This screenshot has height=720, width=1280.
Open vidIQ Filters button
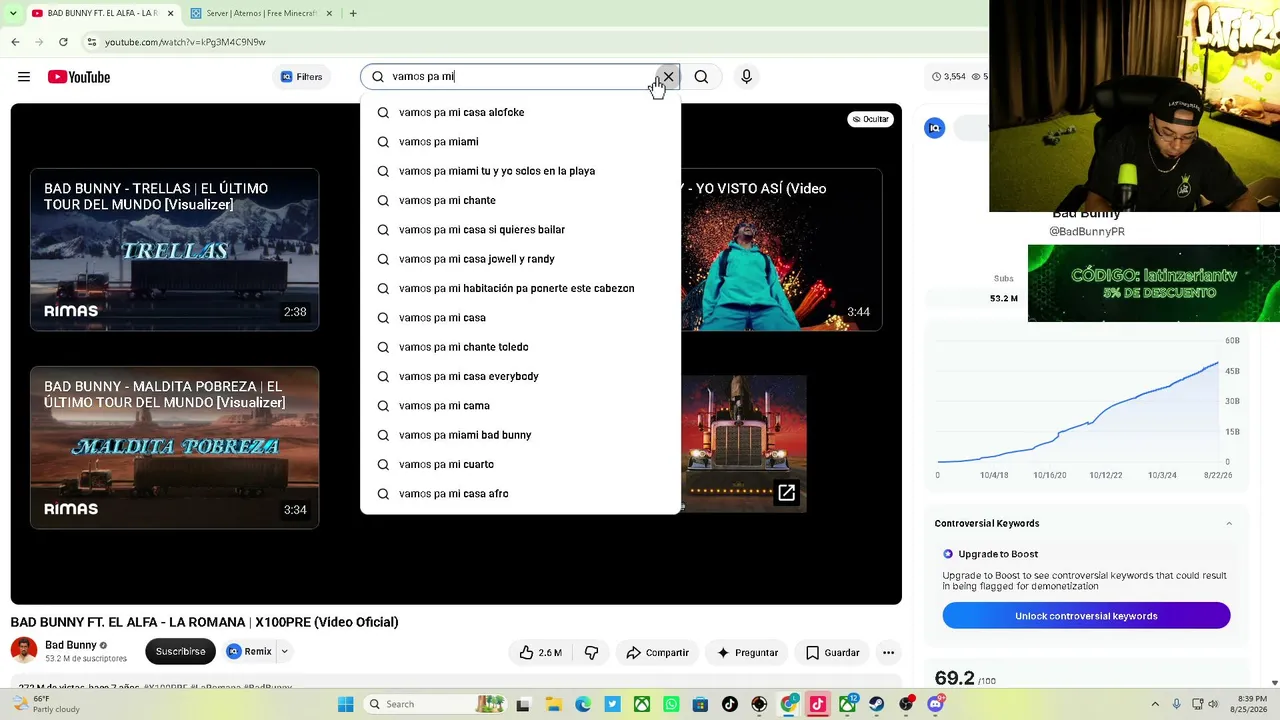[x=301, y=77]
